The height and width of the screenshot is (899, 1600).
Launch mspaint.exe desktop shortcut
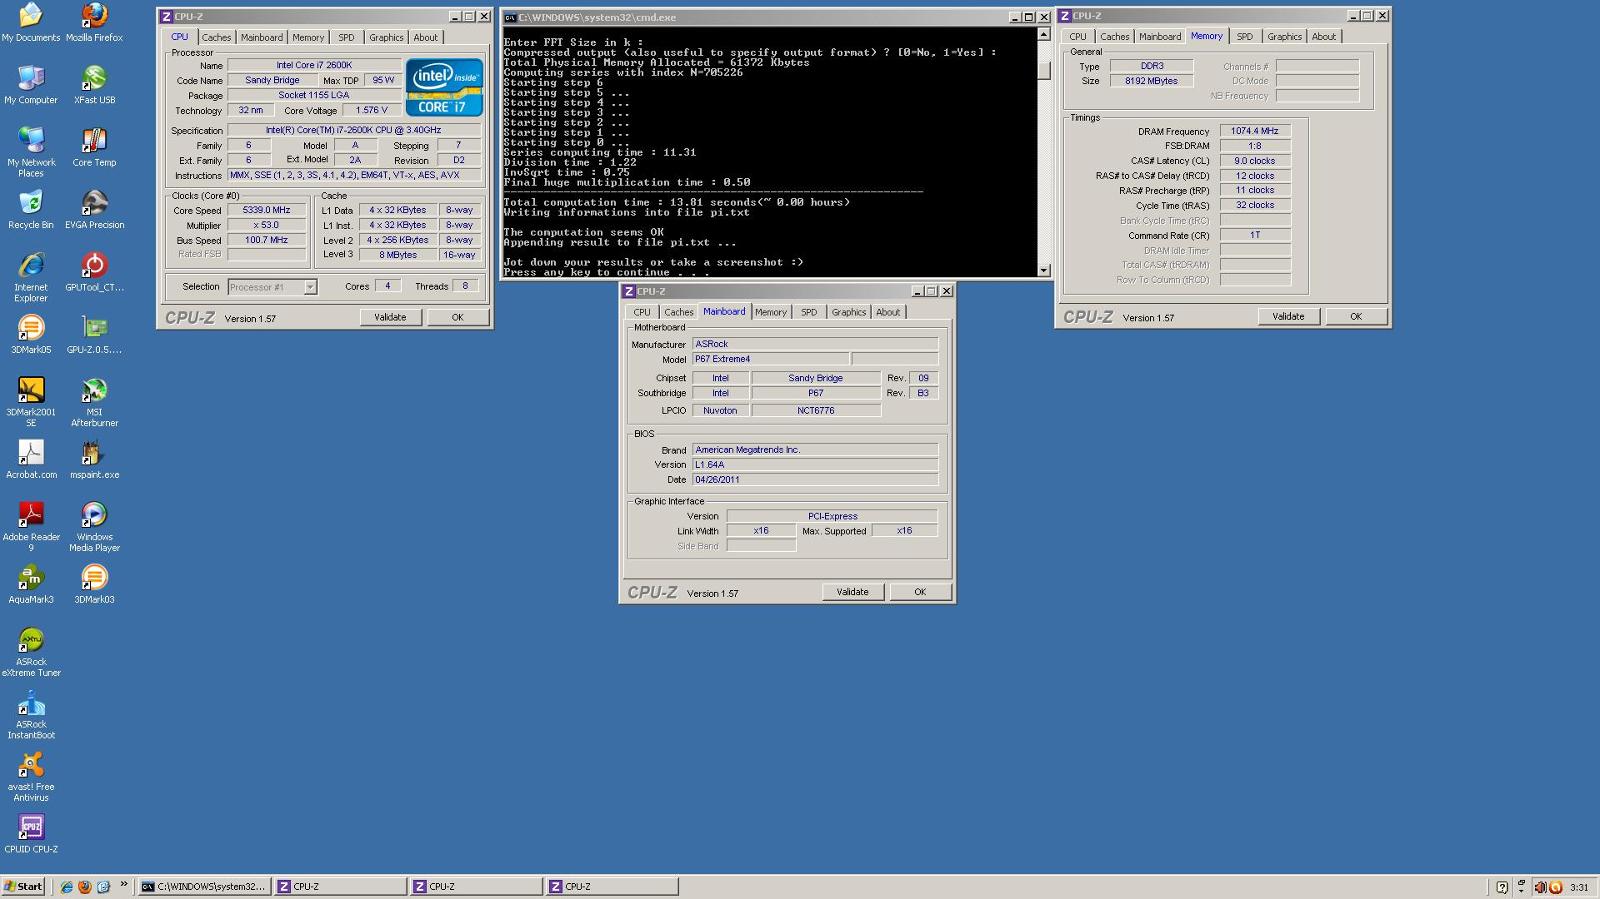pyautogui.click(x=94, y=460)
